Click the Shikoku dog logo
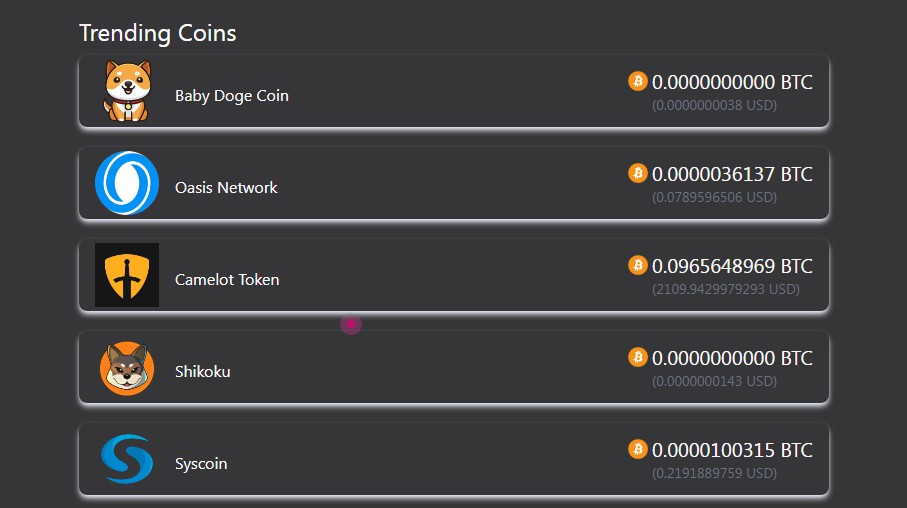The image size is (907, 508). pos(127,367)
